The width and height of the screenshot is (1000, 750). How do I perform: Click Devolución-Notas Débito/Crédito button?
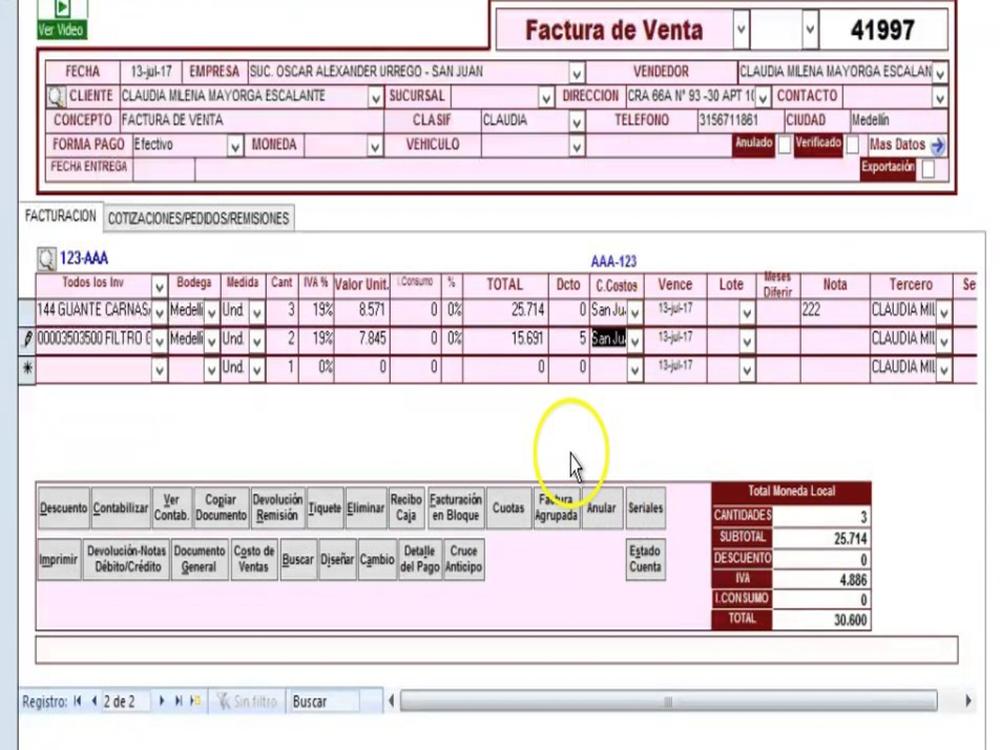pos(126,559)
